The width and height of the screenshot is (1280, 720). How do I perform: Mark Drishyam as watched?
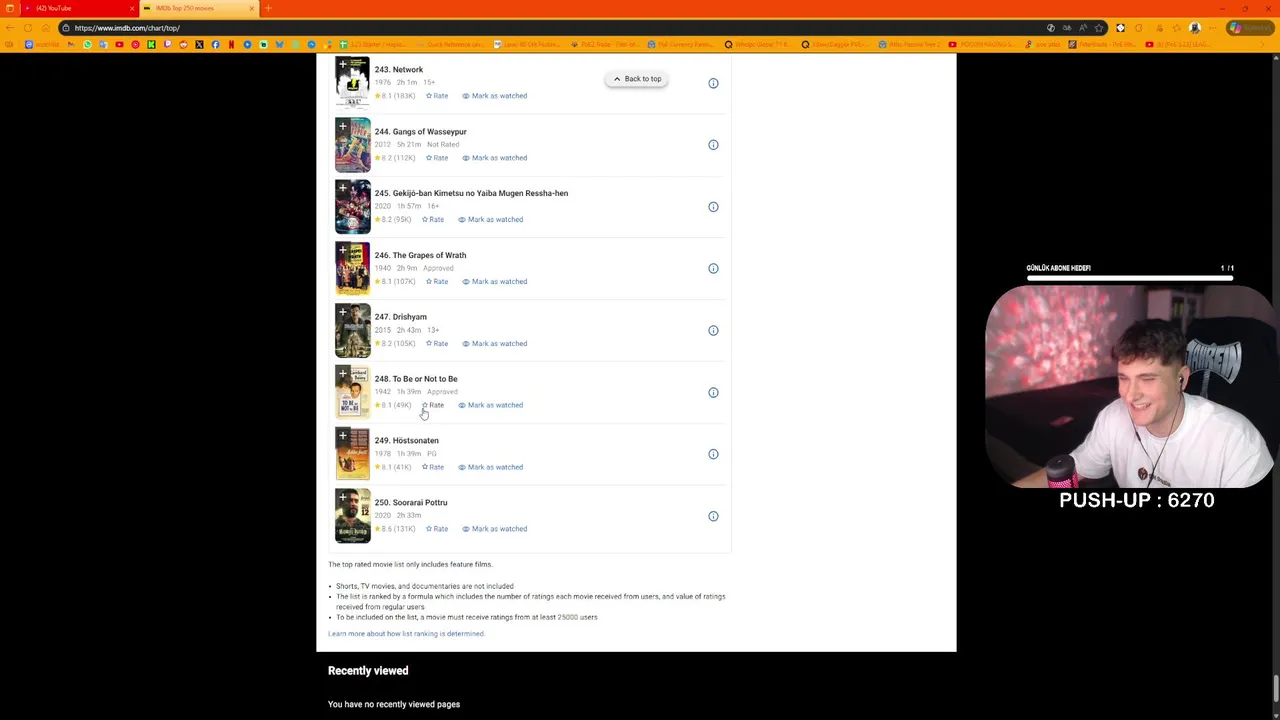(x=494, y=343)
